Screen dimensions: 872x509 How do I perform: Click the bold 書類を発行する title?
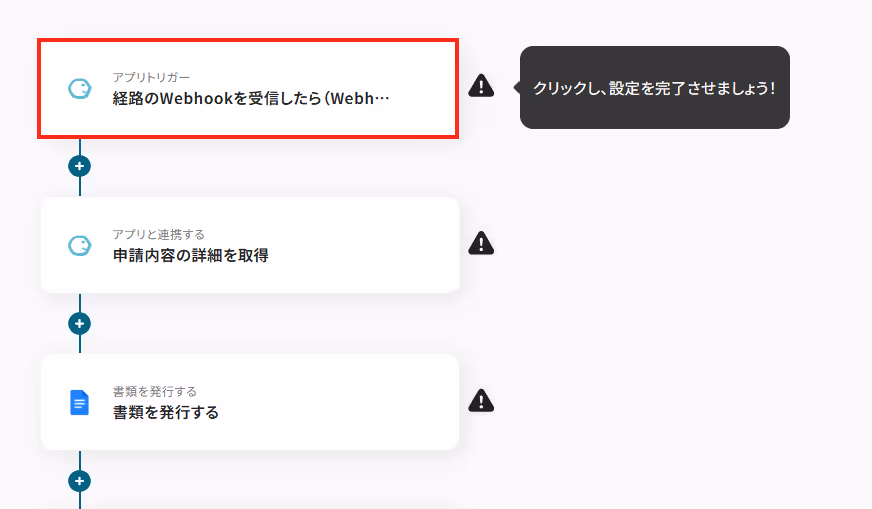point(166,412)
